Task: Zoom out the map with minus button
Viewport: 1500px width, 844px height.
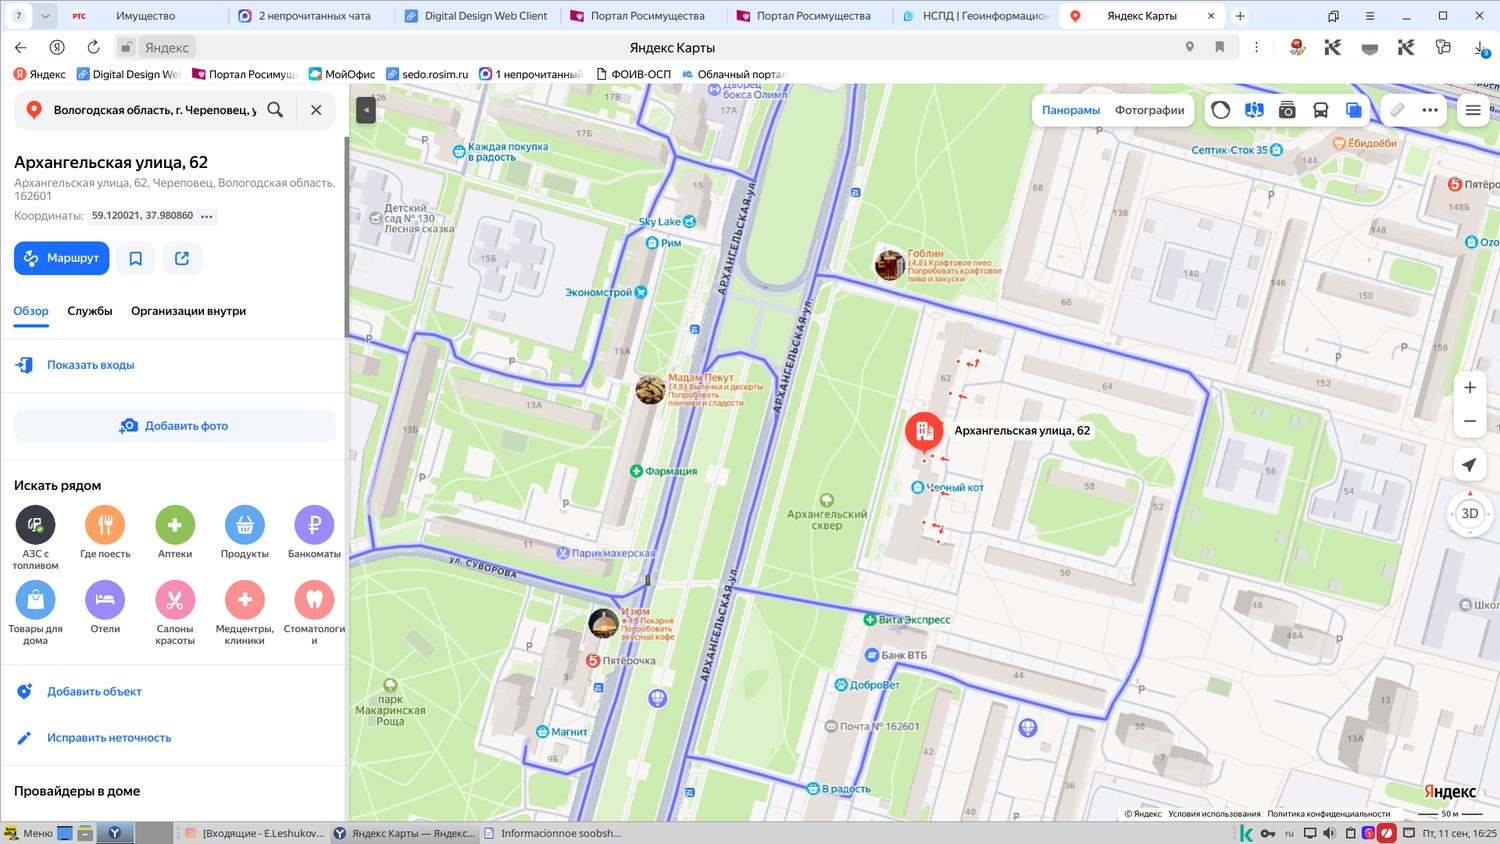Action: pyautogui.click(x=1470, y=422)
